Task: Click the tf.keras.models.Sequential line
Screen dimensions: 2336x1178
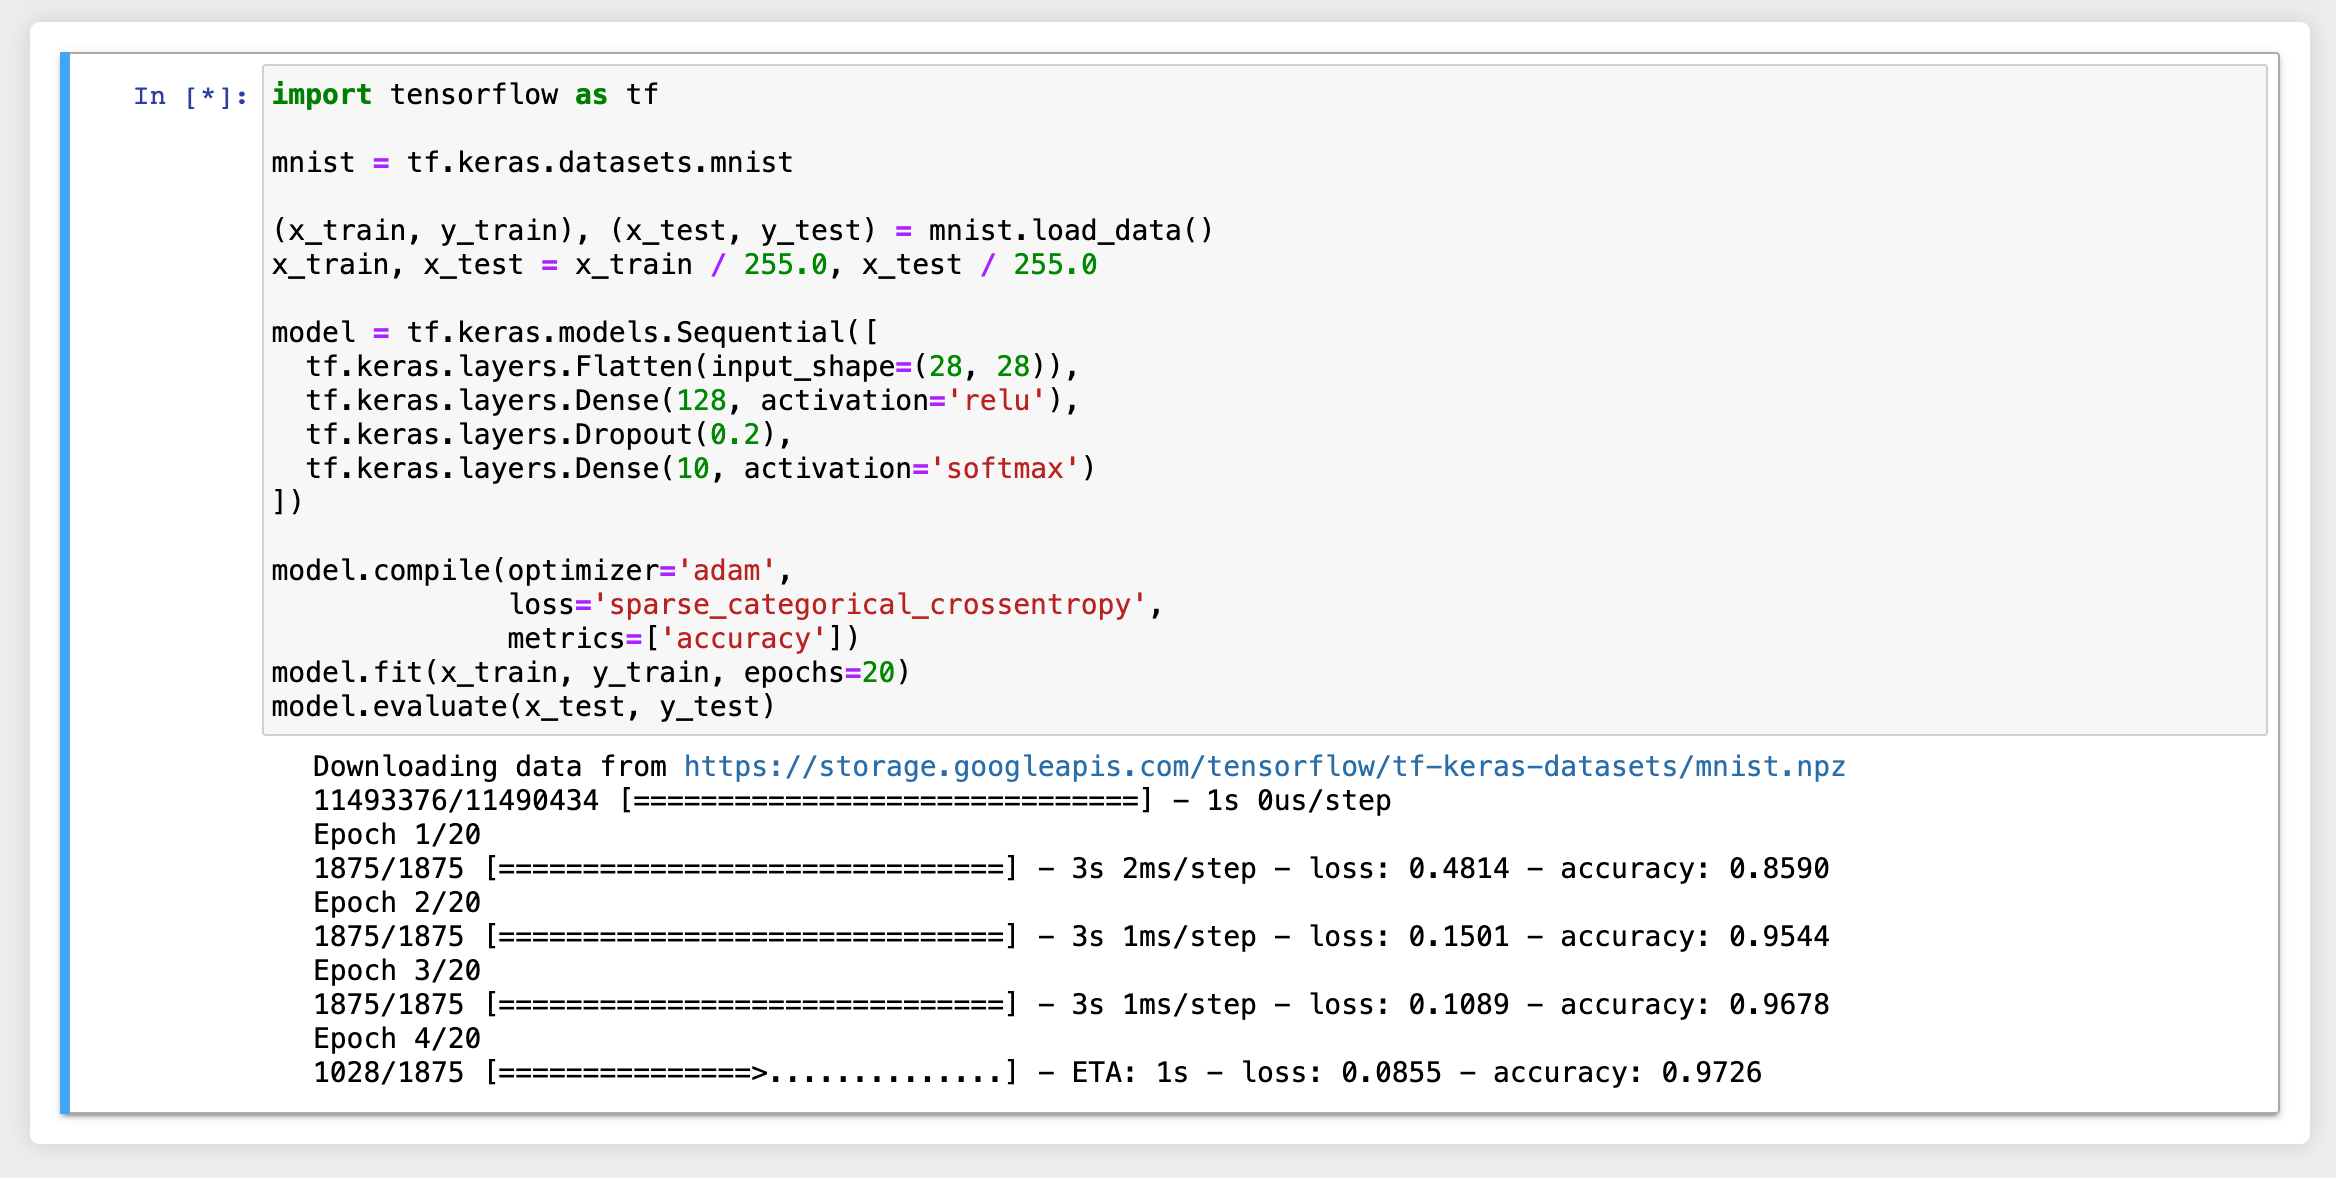Action: pyautogui.click(x=575, y=333)
